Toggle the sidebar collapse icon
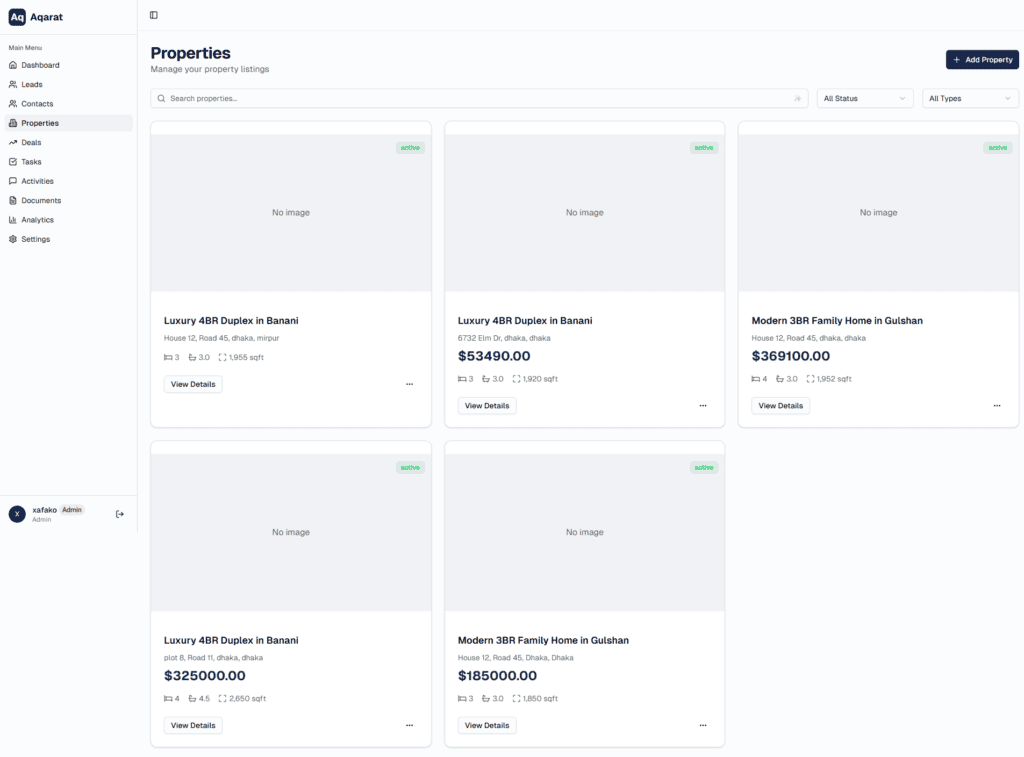Viewport: 1024px width, 757px height. pyautogui.click(x=153, y=15)
